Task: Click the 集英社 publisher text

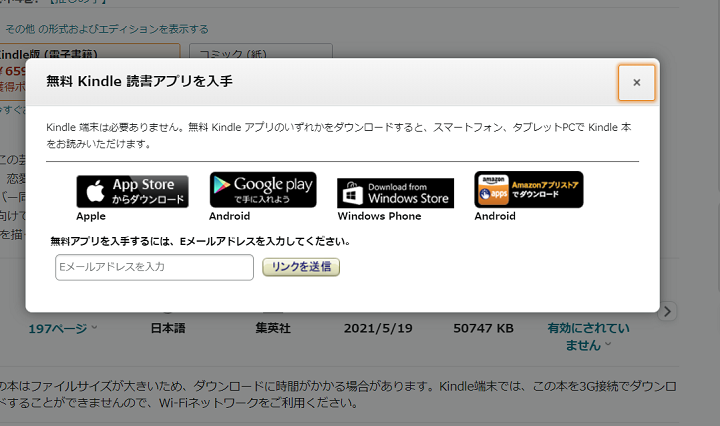Action: [x=273, y=328]
